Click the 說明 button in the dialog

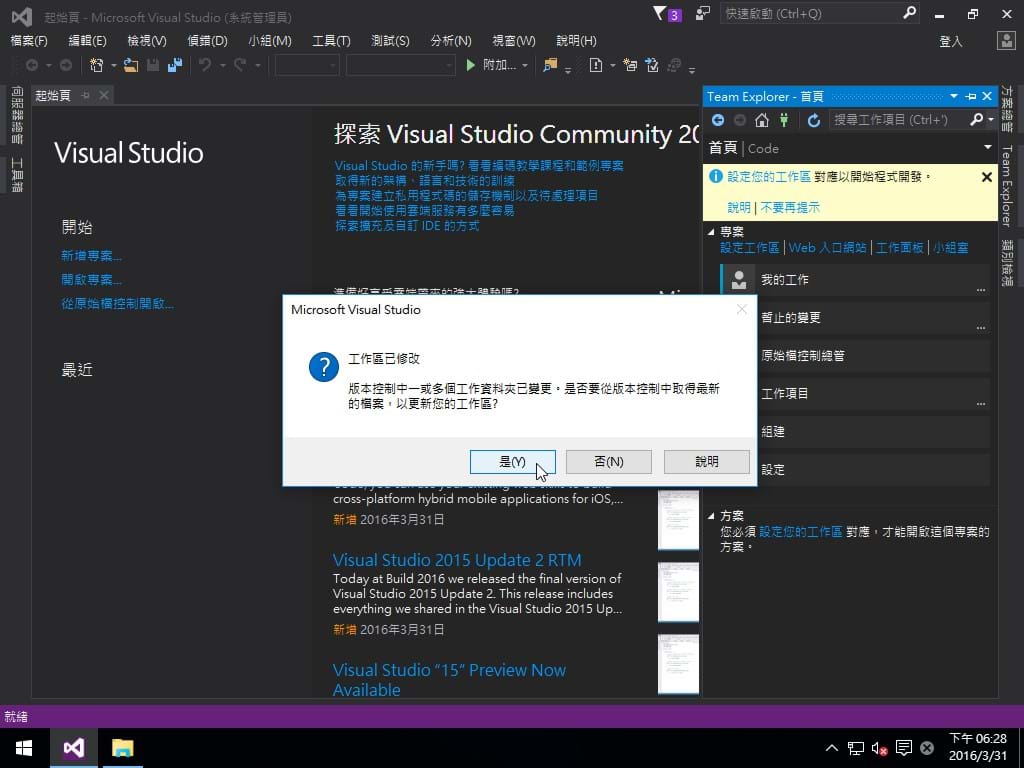707,462
